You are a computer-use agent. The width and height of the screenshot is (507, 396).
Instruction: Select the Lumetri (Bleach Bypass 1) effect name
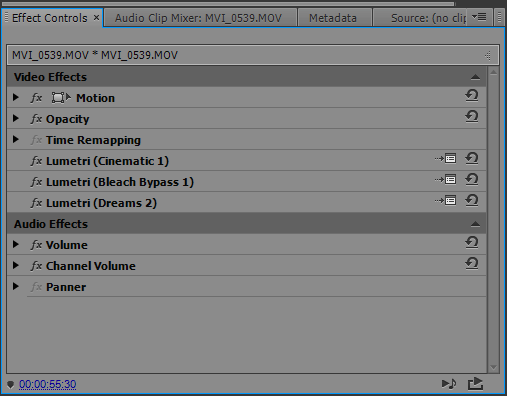[120, 182]
